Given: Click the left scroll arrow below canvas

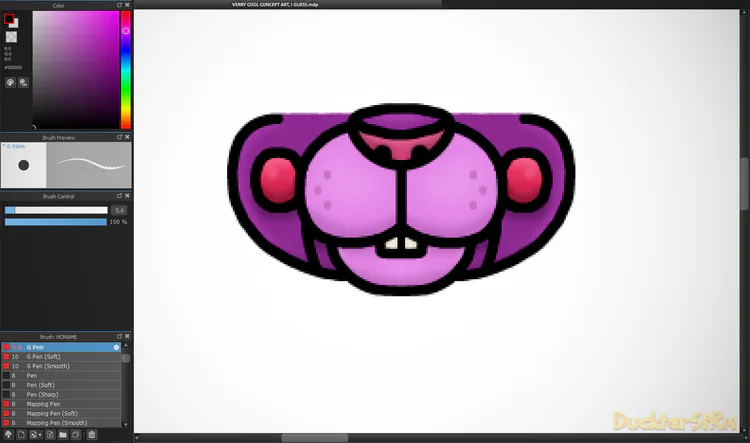Looking at the screenshot, I should [x=137, y=438].
